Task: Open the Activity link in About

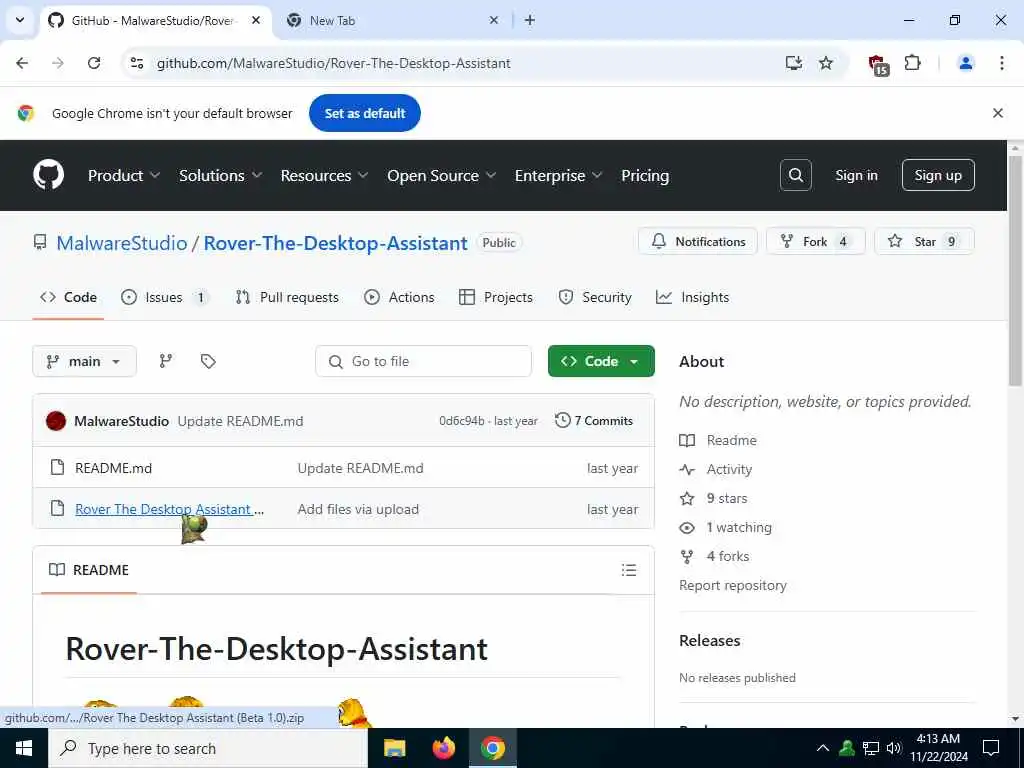Action: tap(729, 470)
